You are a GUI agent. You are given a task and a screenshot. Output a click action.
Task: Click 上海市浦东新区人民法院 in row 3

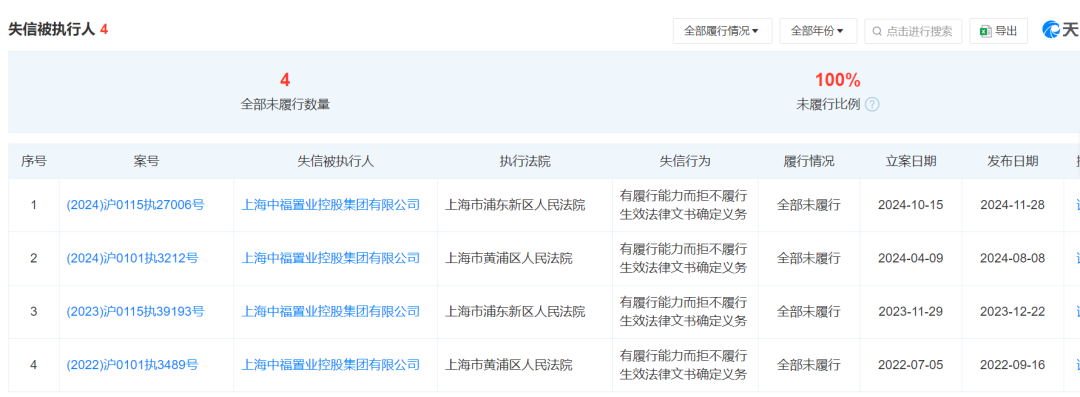click(516, 312)
